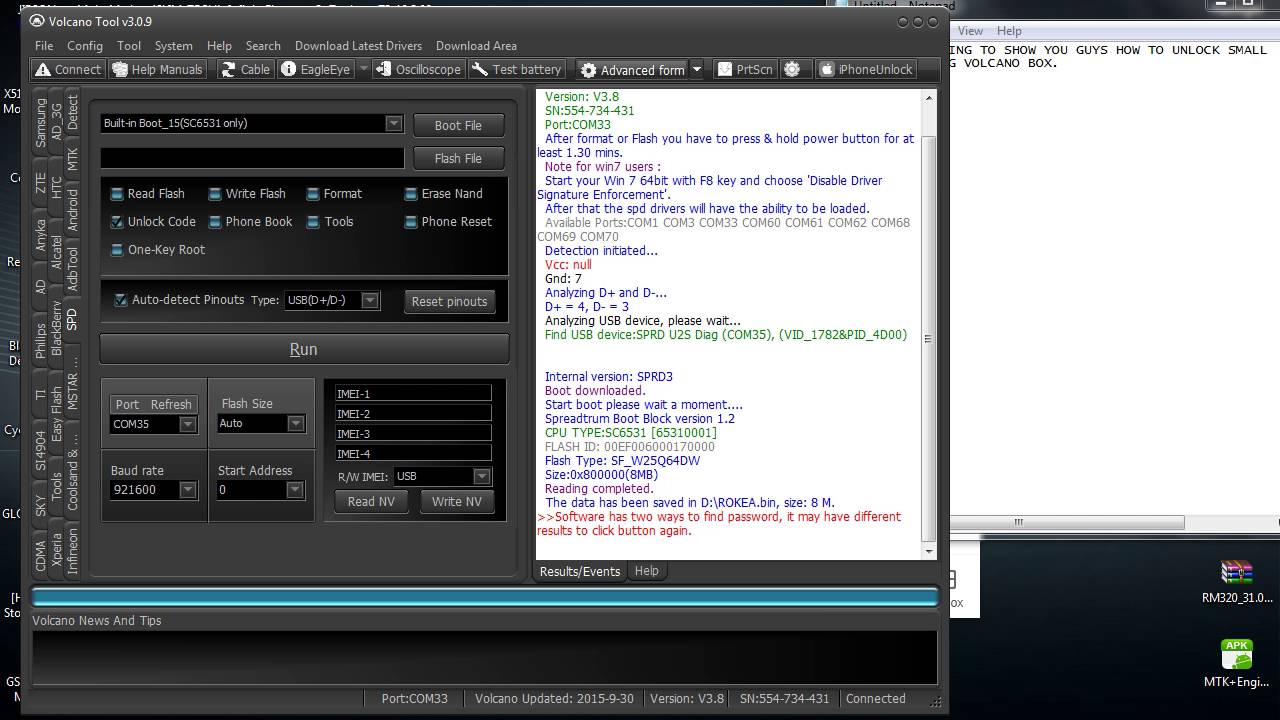Click the IMEI-3 input field
Screen dimensions: 1280x720
pyautogui.click(x=413, y=434)
